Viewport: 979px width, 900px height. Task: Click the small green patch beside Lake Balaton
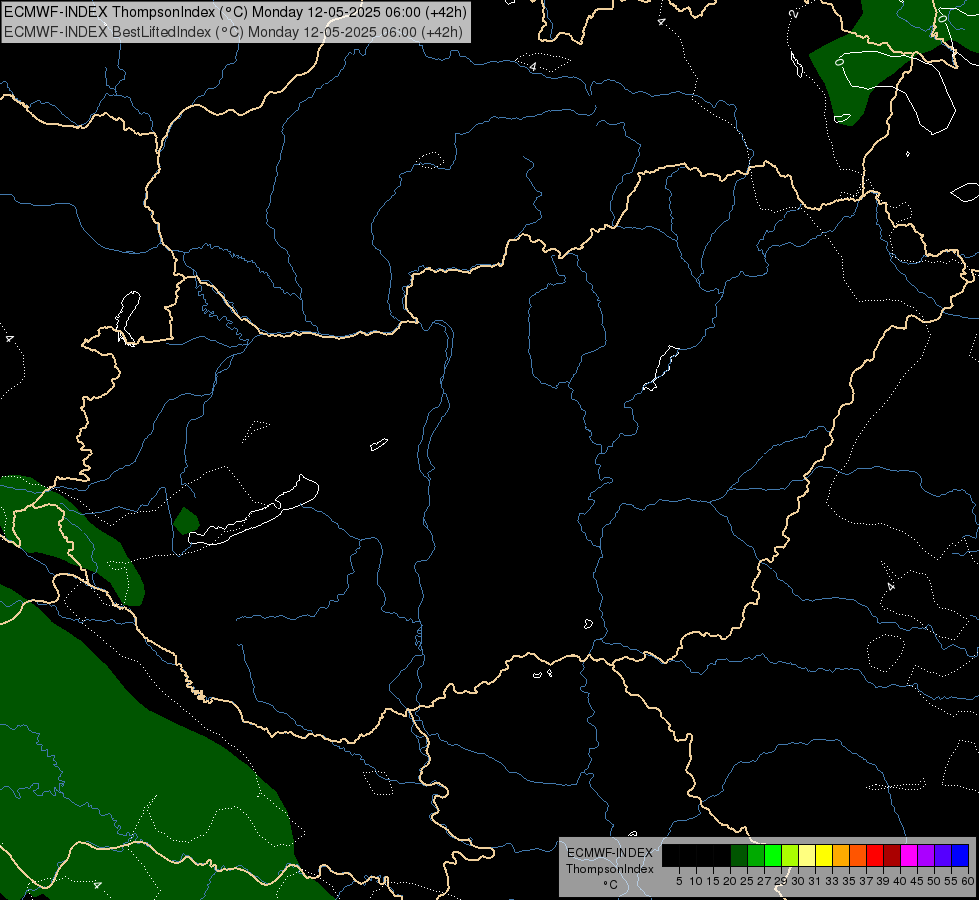(186, 521)
